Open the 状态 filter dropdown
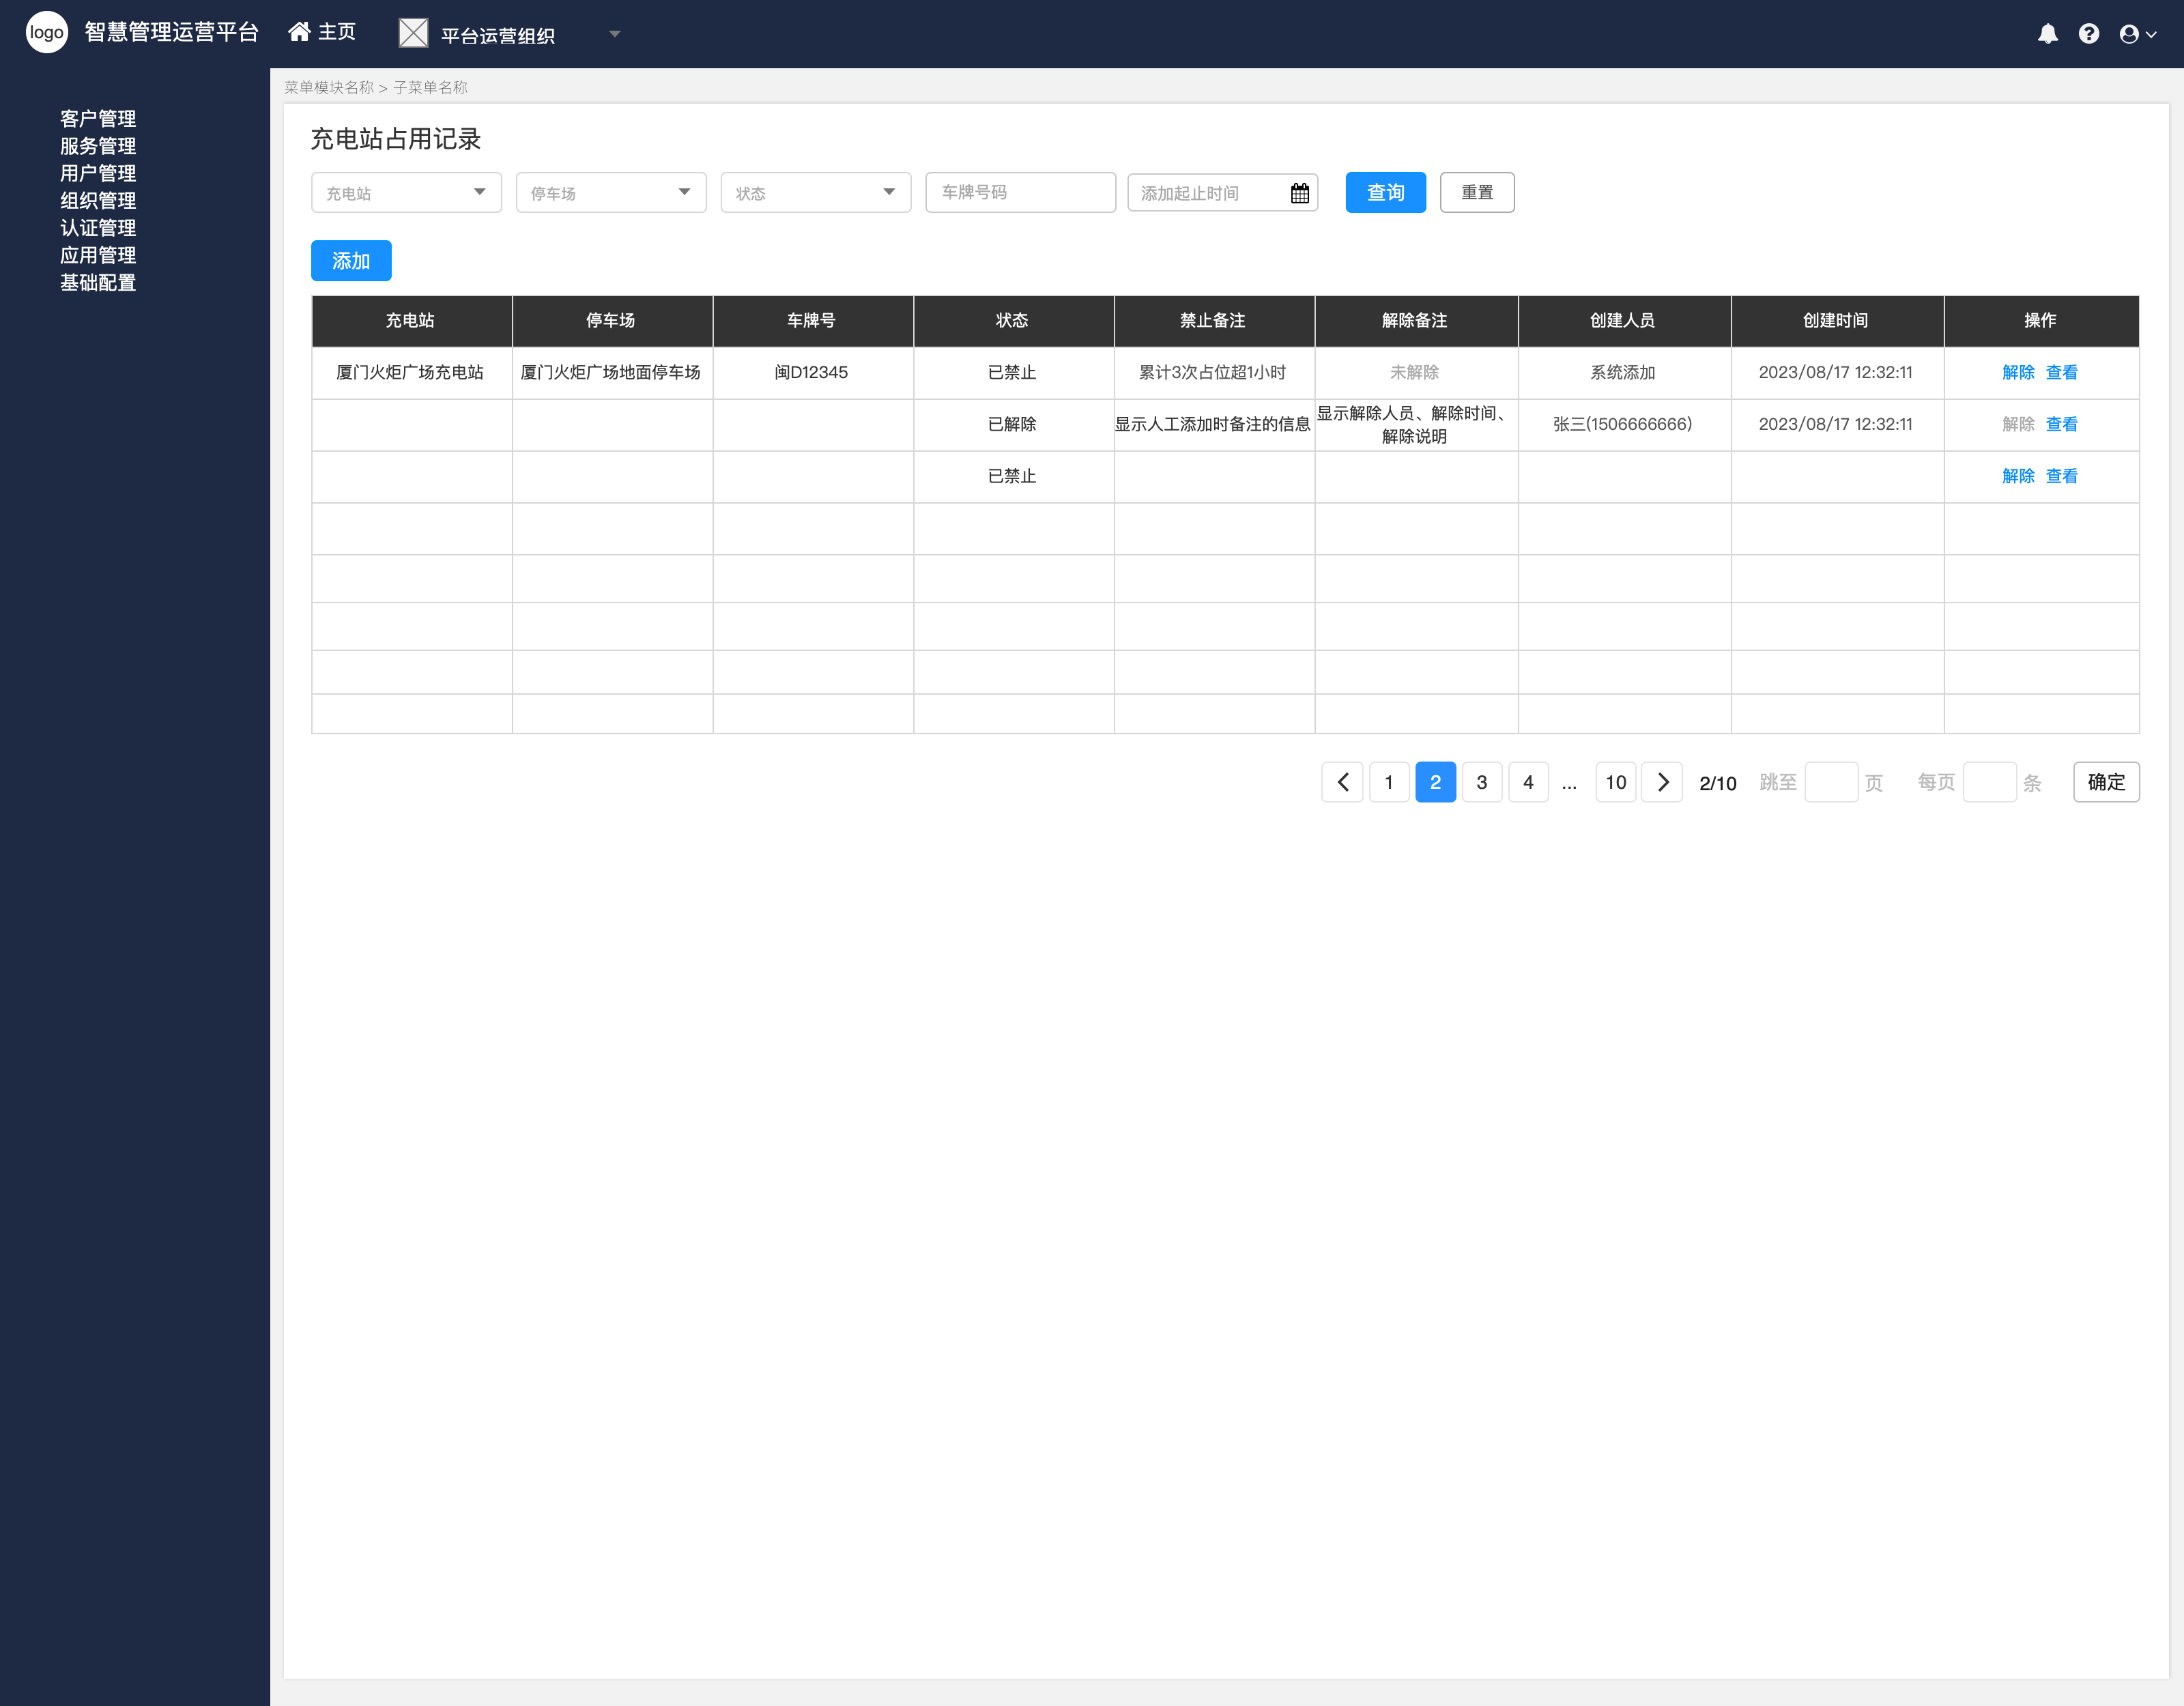This screenshot has width=2184, height=1706. pyautogui.click(x=816, y=193)
